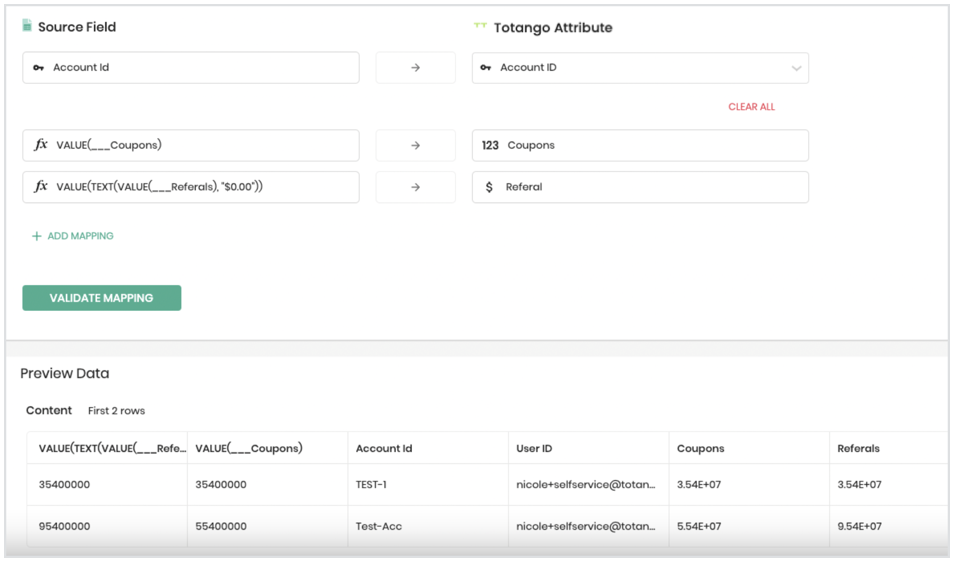Click Clear All link
The height and width of the screenshot is (562, 954).
[x=751, y=107]
